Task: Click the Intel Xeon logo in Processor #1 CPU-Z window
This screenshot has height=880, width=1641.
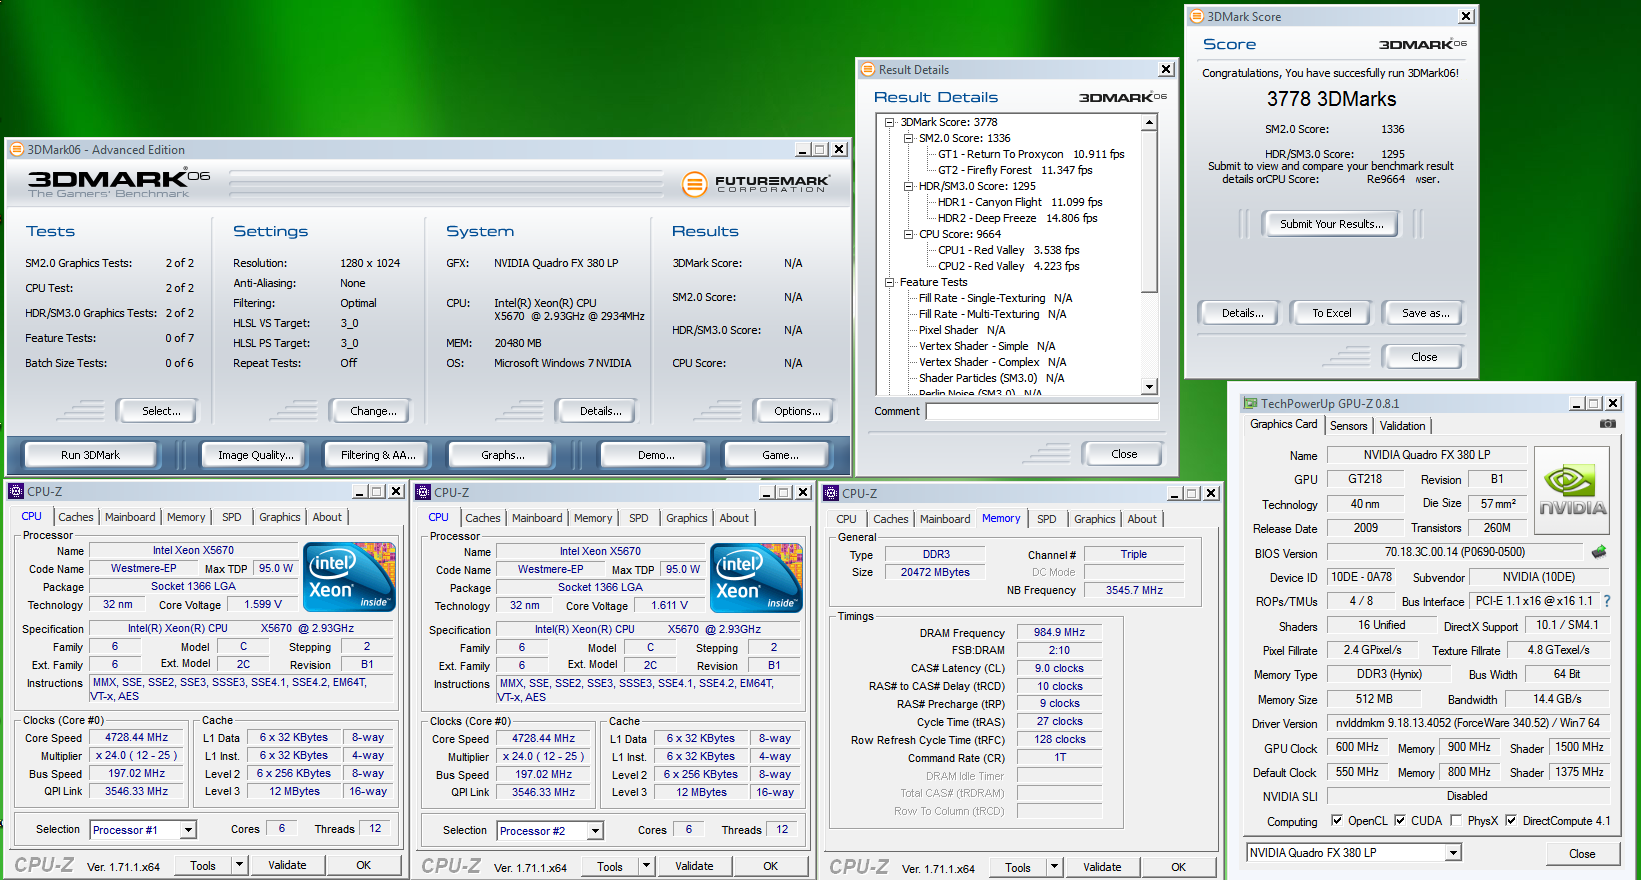Action: (x=349, y=577)
